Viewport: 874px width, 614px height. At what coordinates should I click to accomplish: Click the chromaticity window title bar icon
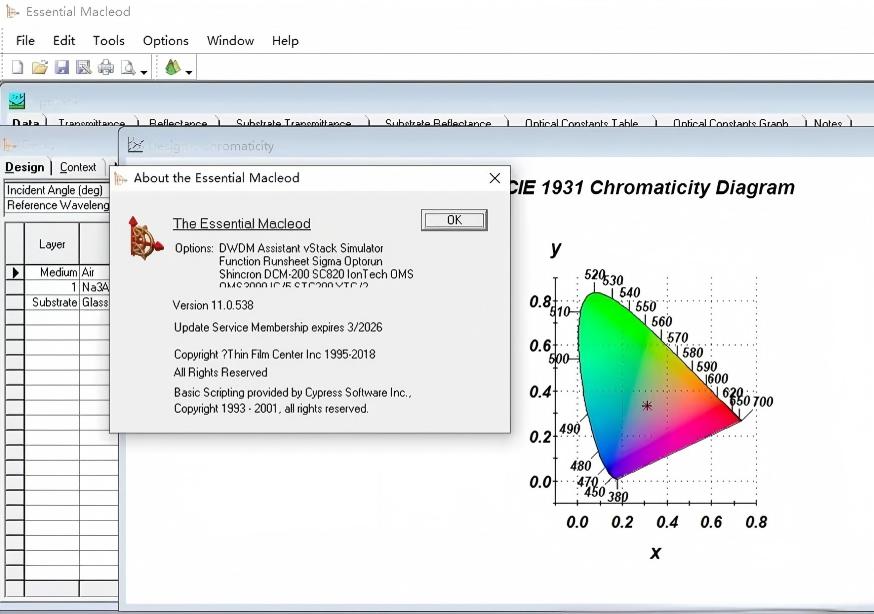pyautogui.click(x=135, y=145)
